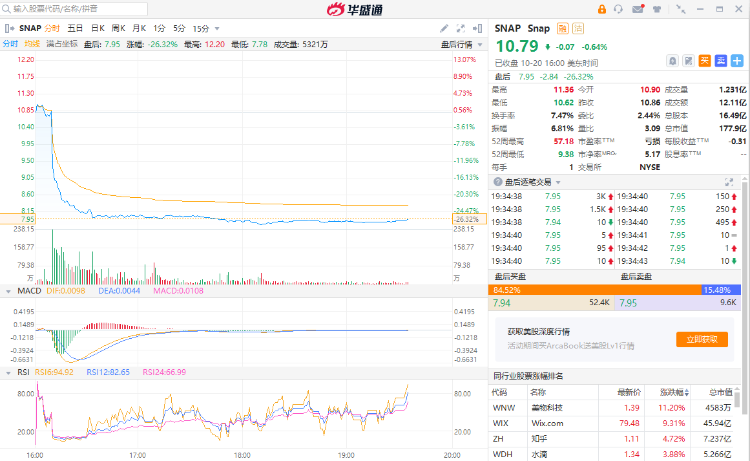Switch to 5分 chart tab

pyautogui.click(x=179, y=29)
